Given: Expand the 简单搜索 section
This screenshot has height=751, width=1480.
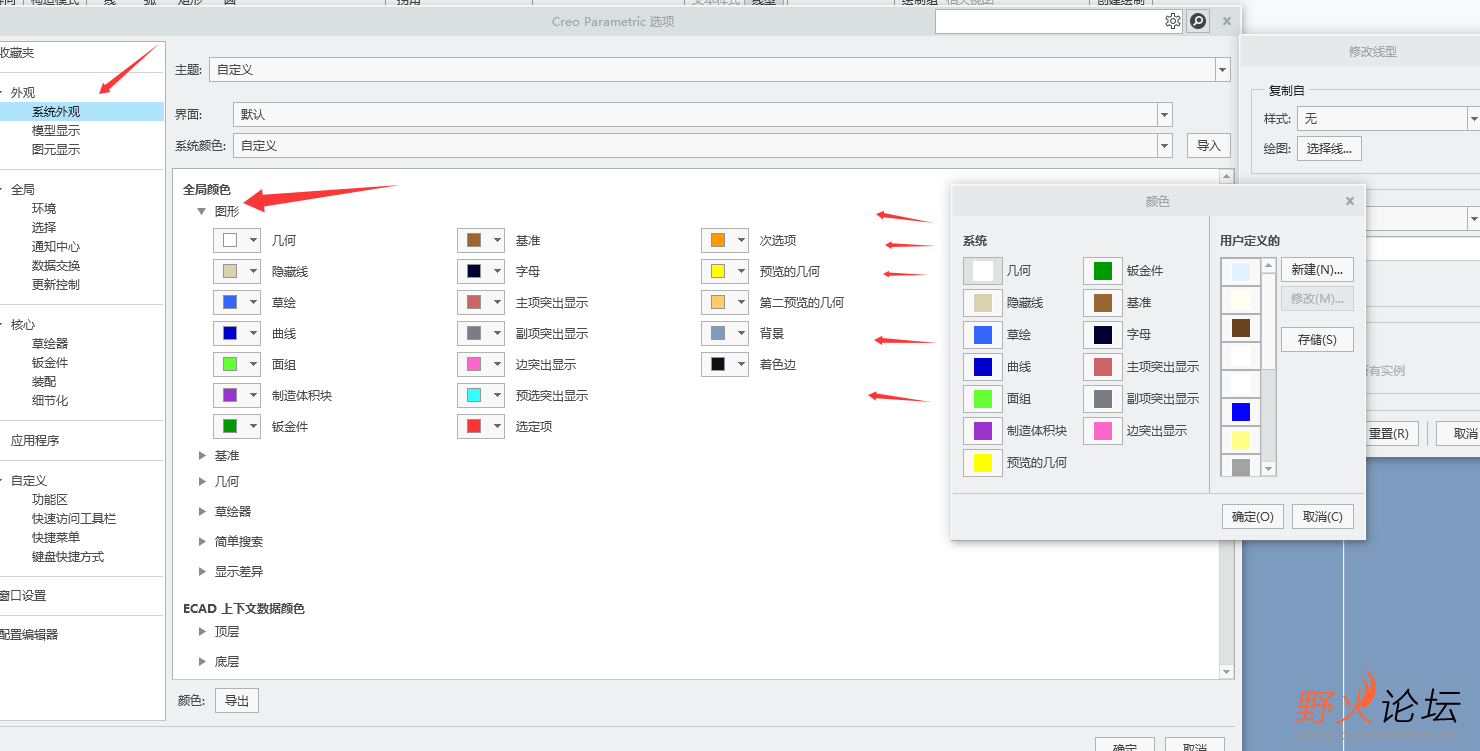Looking at the screenshot, I should pyautogui.click(x=203, y=541).
